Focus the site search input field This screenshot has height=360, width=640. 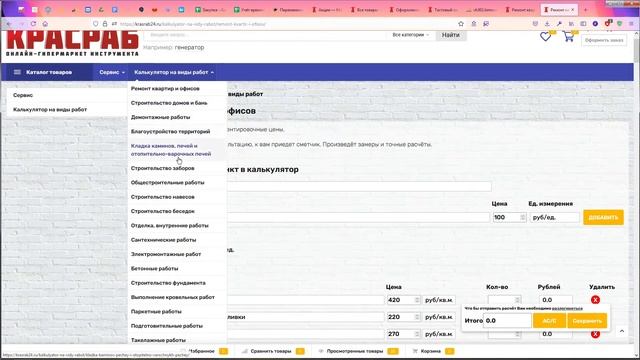pos(265,35)
